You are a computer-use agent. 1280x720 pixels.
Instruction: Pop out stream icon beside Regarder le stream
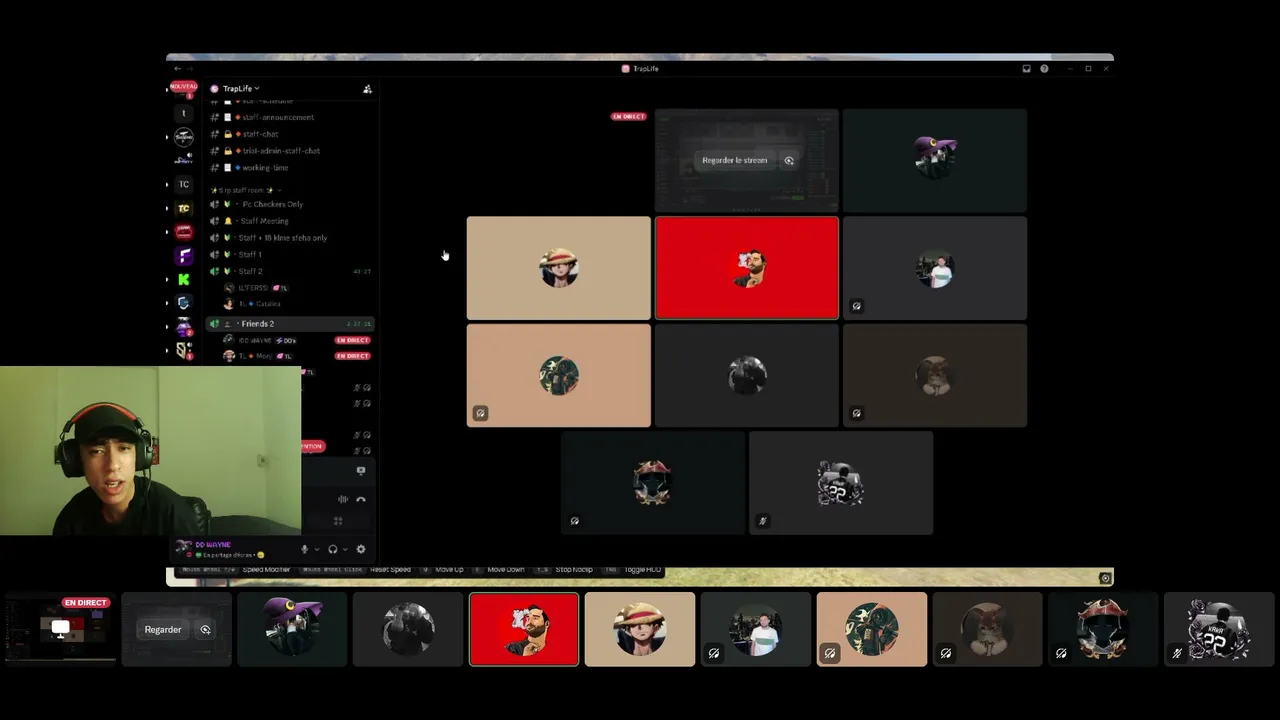coord(789,160)
